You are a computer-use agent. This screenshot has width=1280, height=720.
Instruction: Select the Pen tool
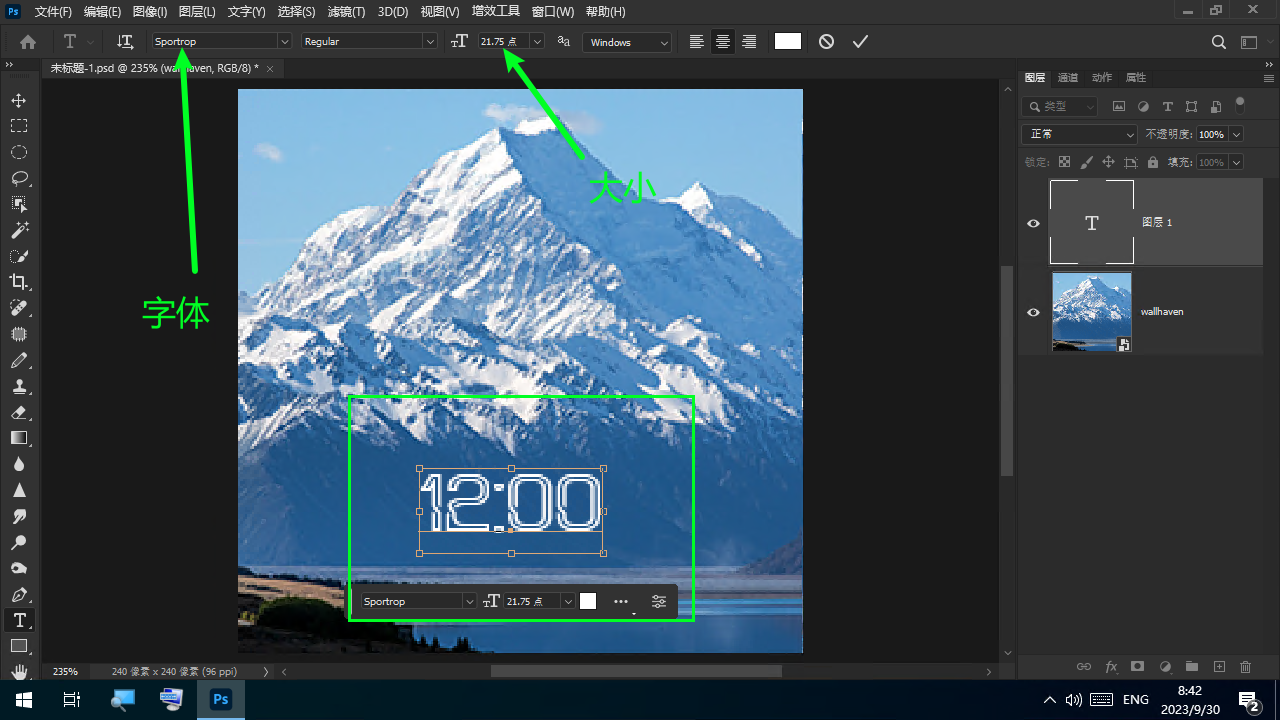tap(19, 594)
